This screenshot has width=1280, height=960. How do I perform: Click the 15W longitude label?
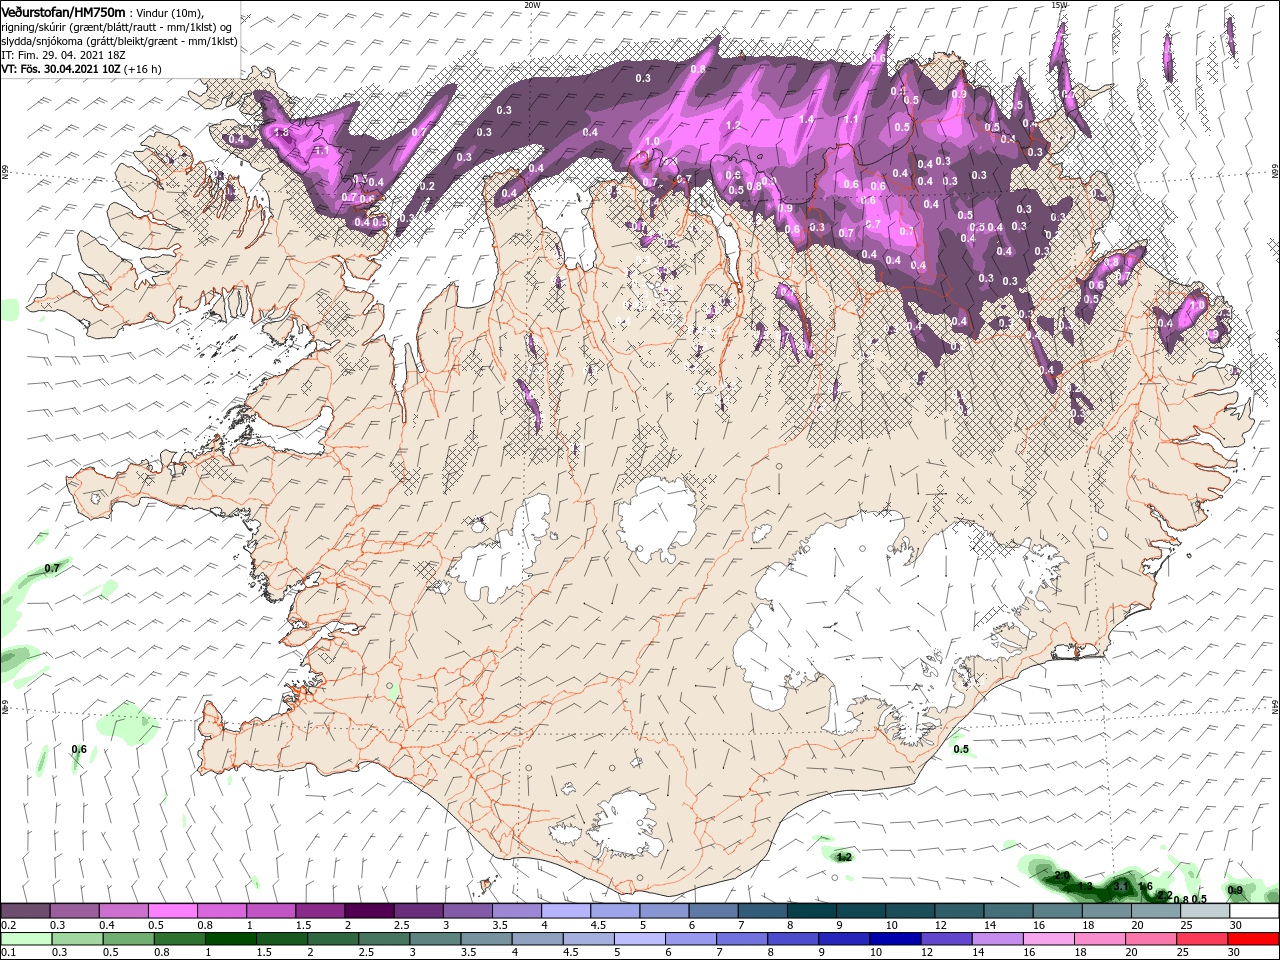click(1058, 4)
